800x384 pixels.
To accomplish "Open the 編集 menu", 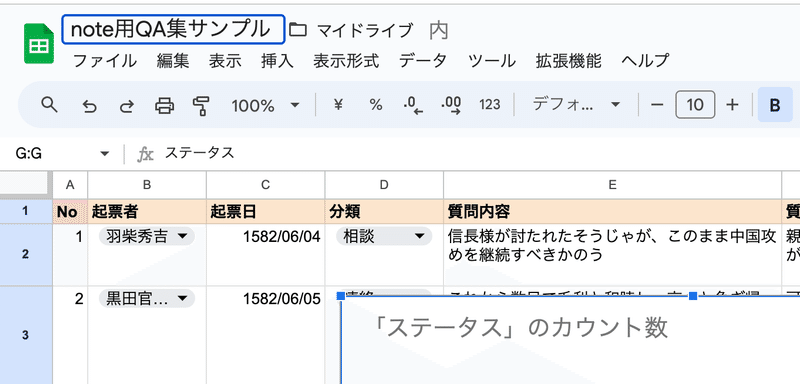I will (173, 61).
